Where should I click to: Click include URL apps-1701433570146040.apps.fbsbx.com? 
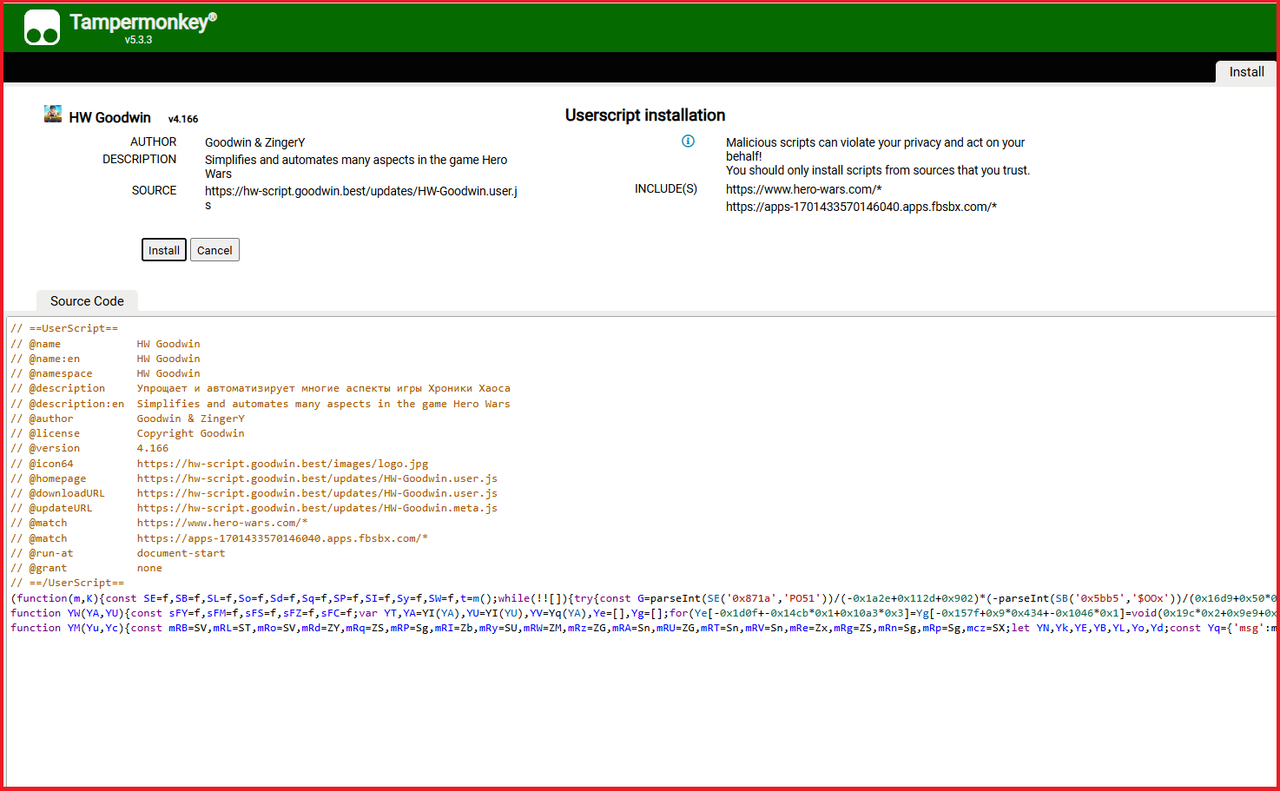tap(861, 207)
